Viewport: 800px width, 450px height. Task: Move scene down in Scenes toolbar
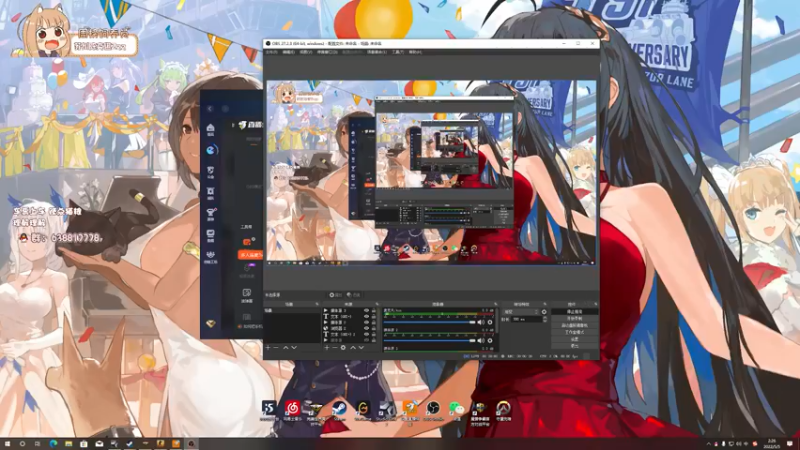294,347
